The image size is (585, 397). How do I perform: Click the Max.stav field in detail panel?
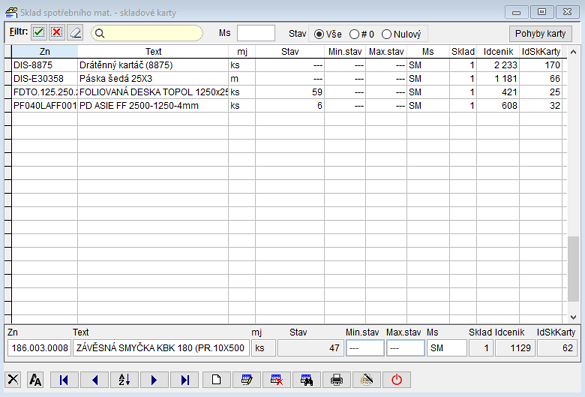(406, 348)
